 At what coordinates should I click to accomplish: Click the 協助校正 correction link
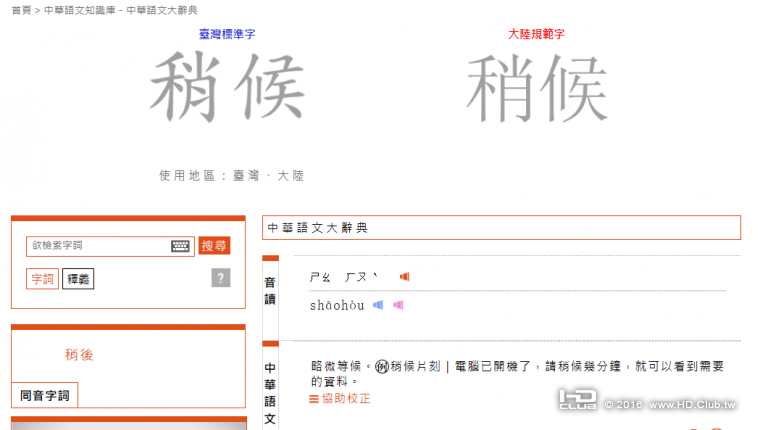346,398
